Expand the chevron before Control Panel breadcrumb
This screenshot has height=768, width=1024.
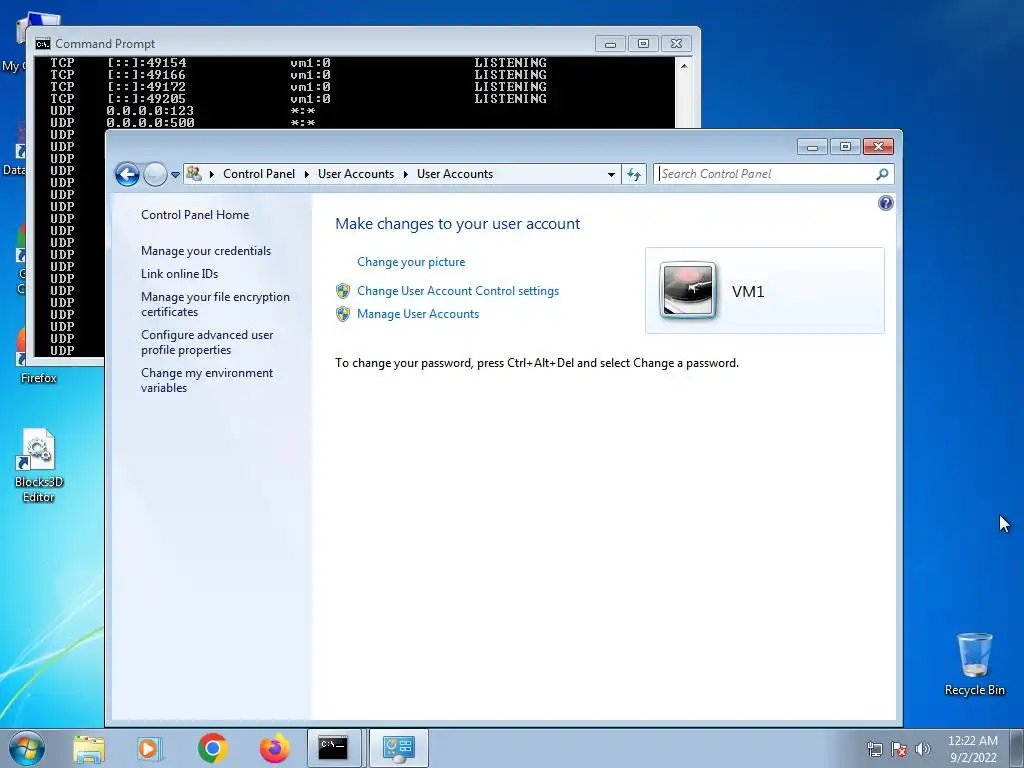pos(212,174)
